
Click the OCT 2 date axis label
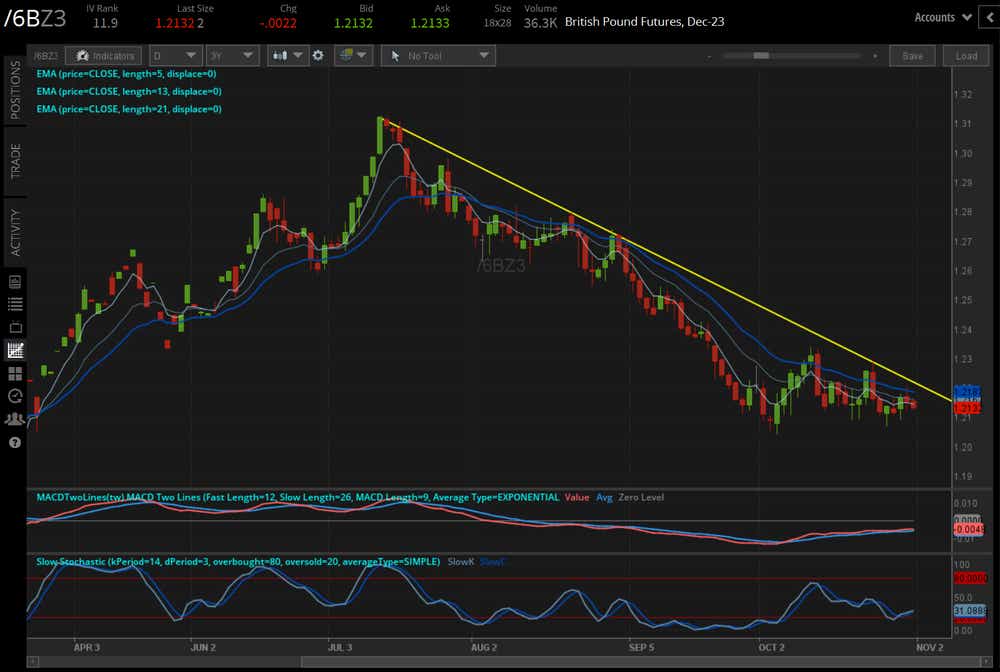[x=771, y=647]
